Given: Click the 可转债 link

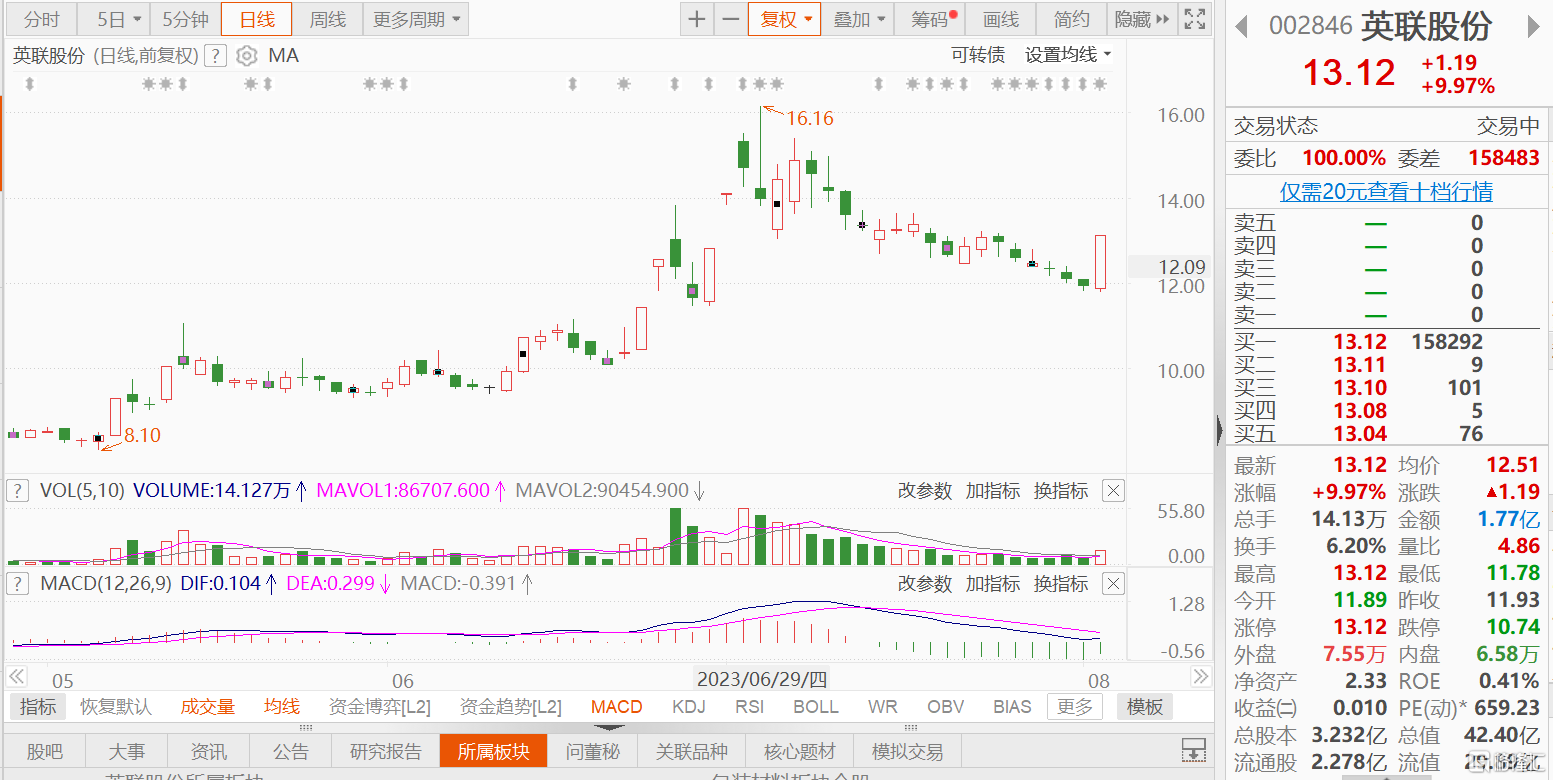Looking at the screenshot, I should click(977, 55).
